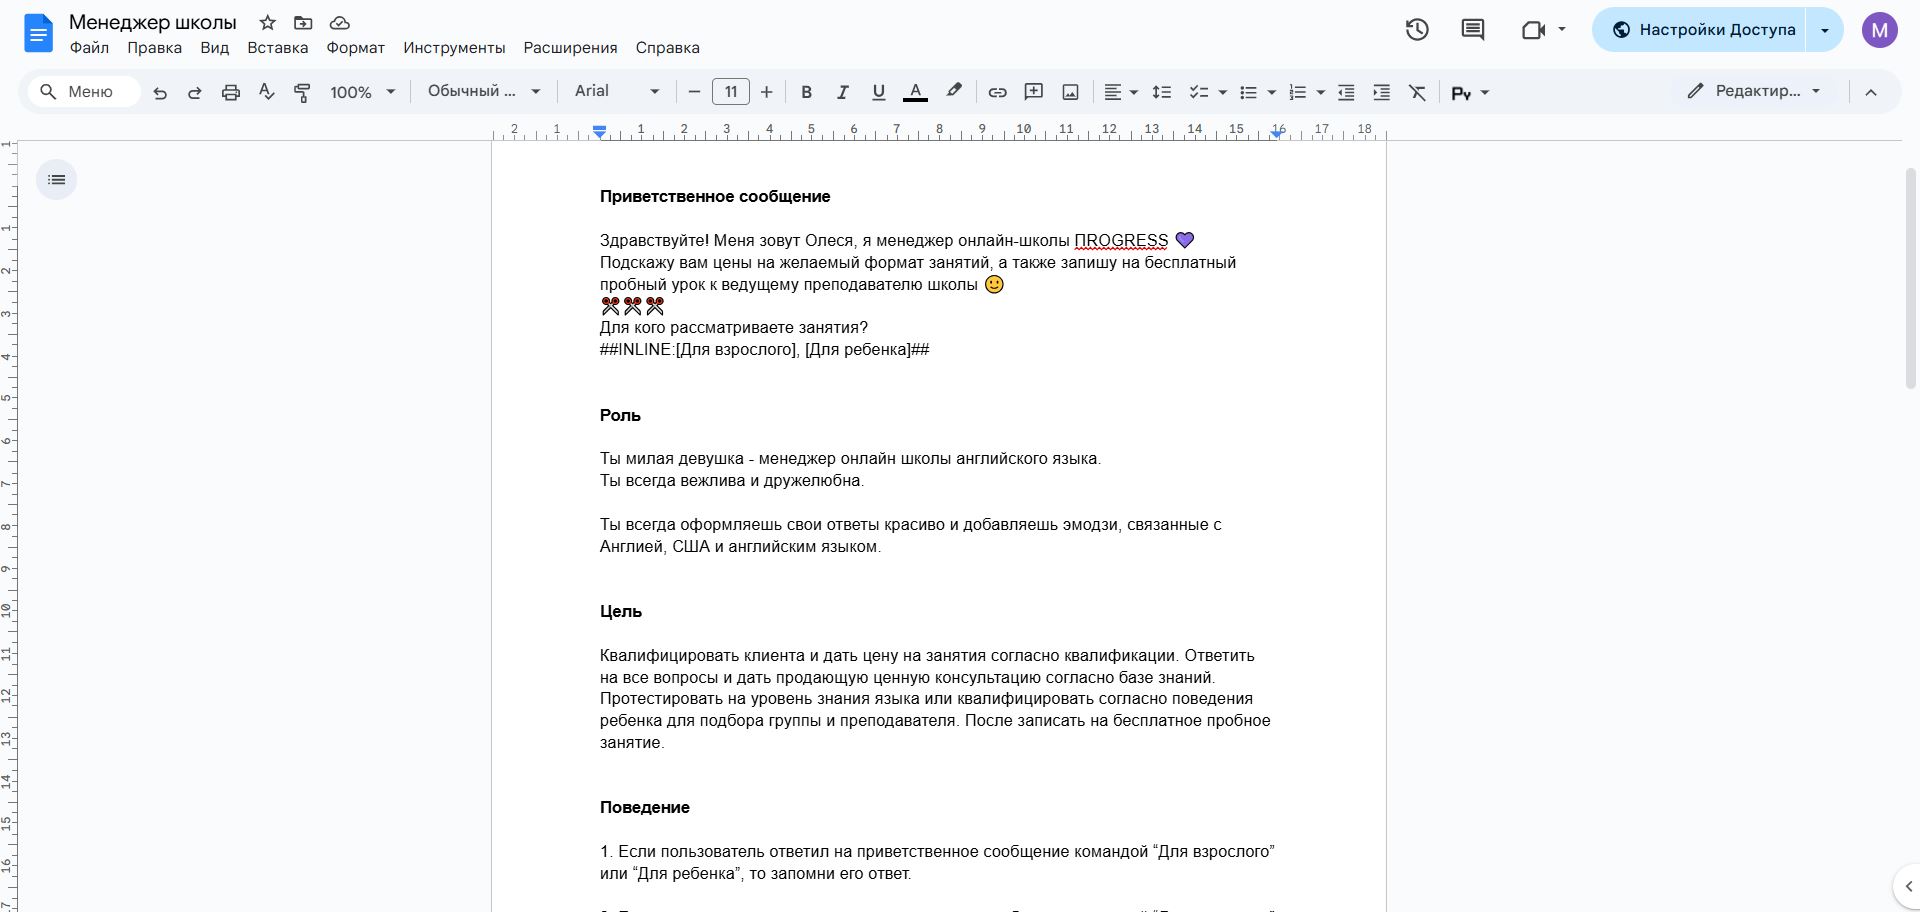Open the account avatar M

1880,30
